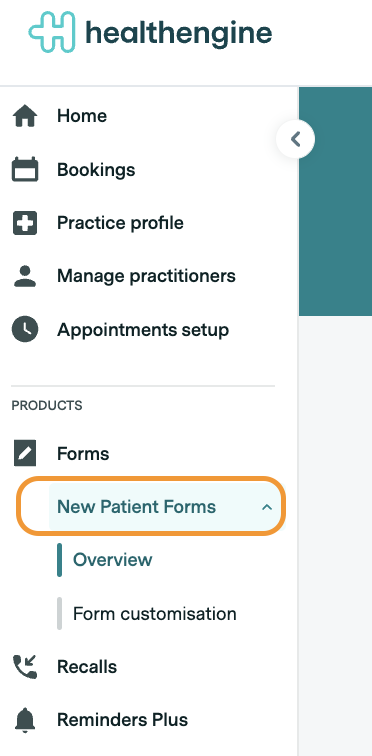372x756 pixels.
Task: Collapse the sidebar with the left chevron
Action: click(295, 139)
